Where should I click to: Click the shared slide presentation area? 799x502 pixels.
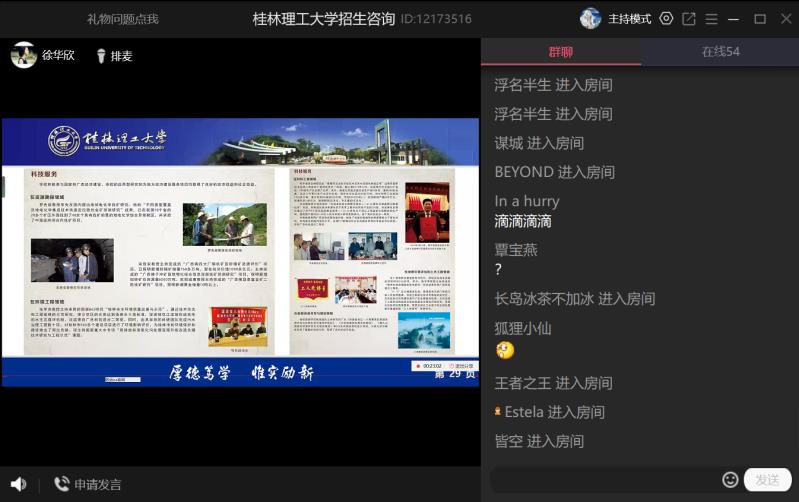240,251
